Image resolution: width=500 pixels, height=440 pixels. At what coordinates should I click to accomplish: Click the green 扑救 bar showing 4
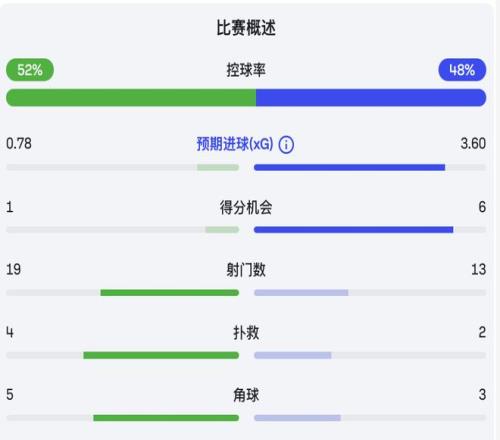click(161, 355)
